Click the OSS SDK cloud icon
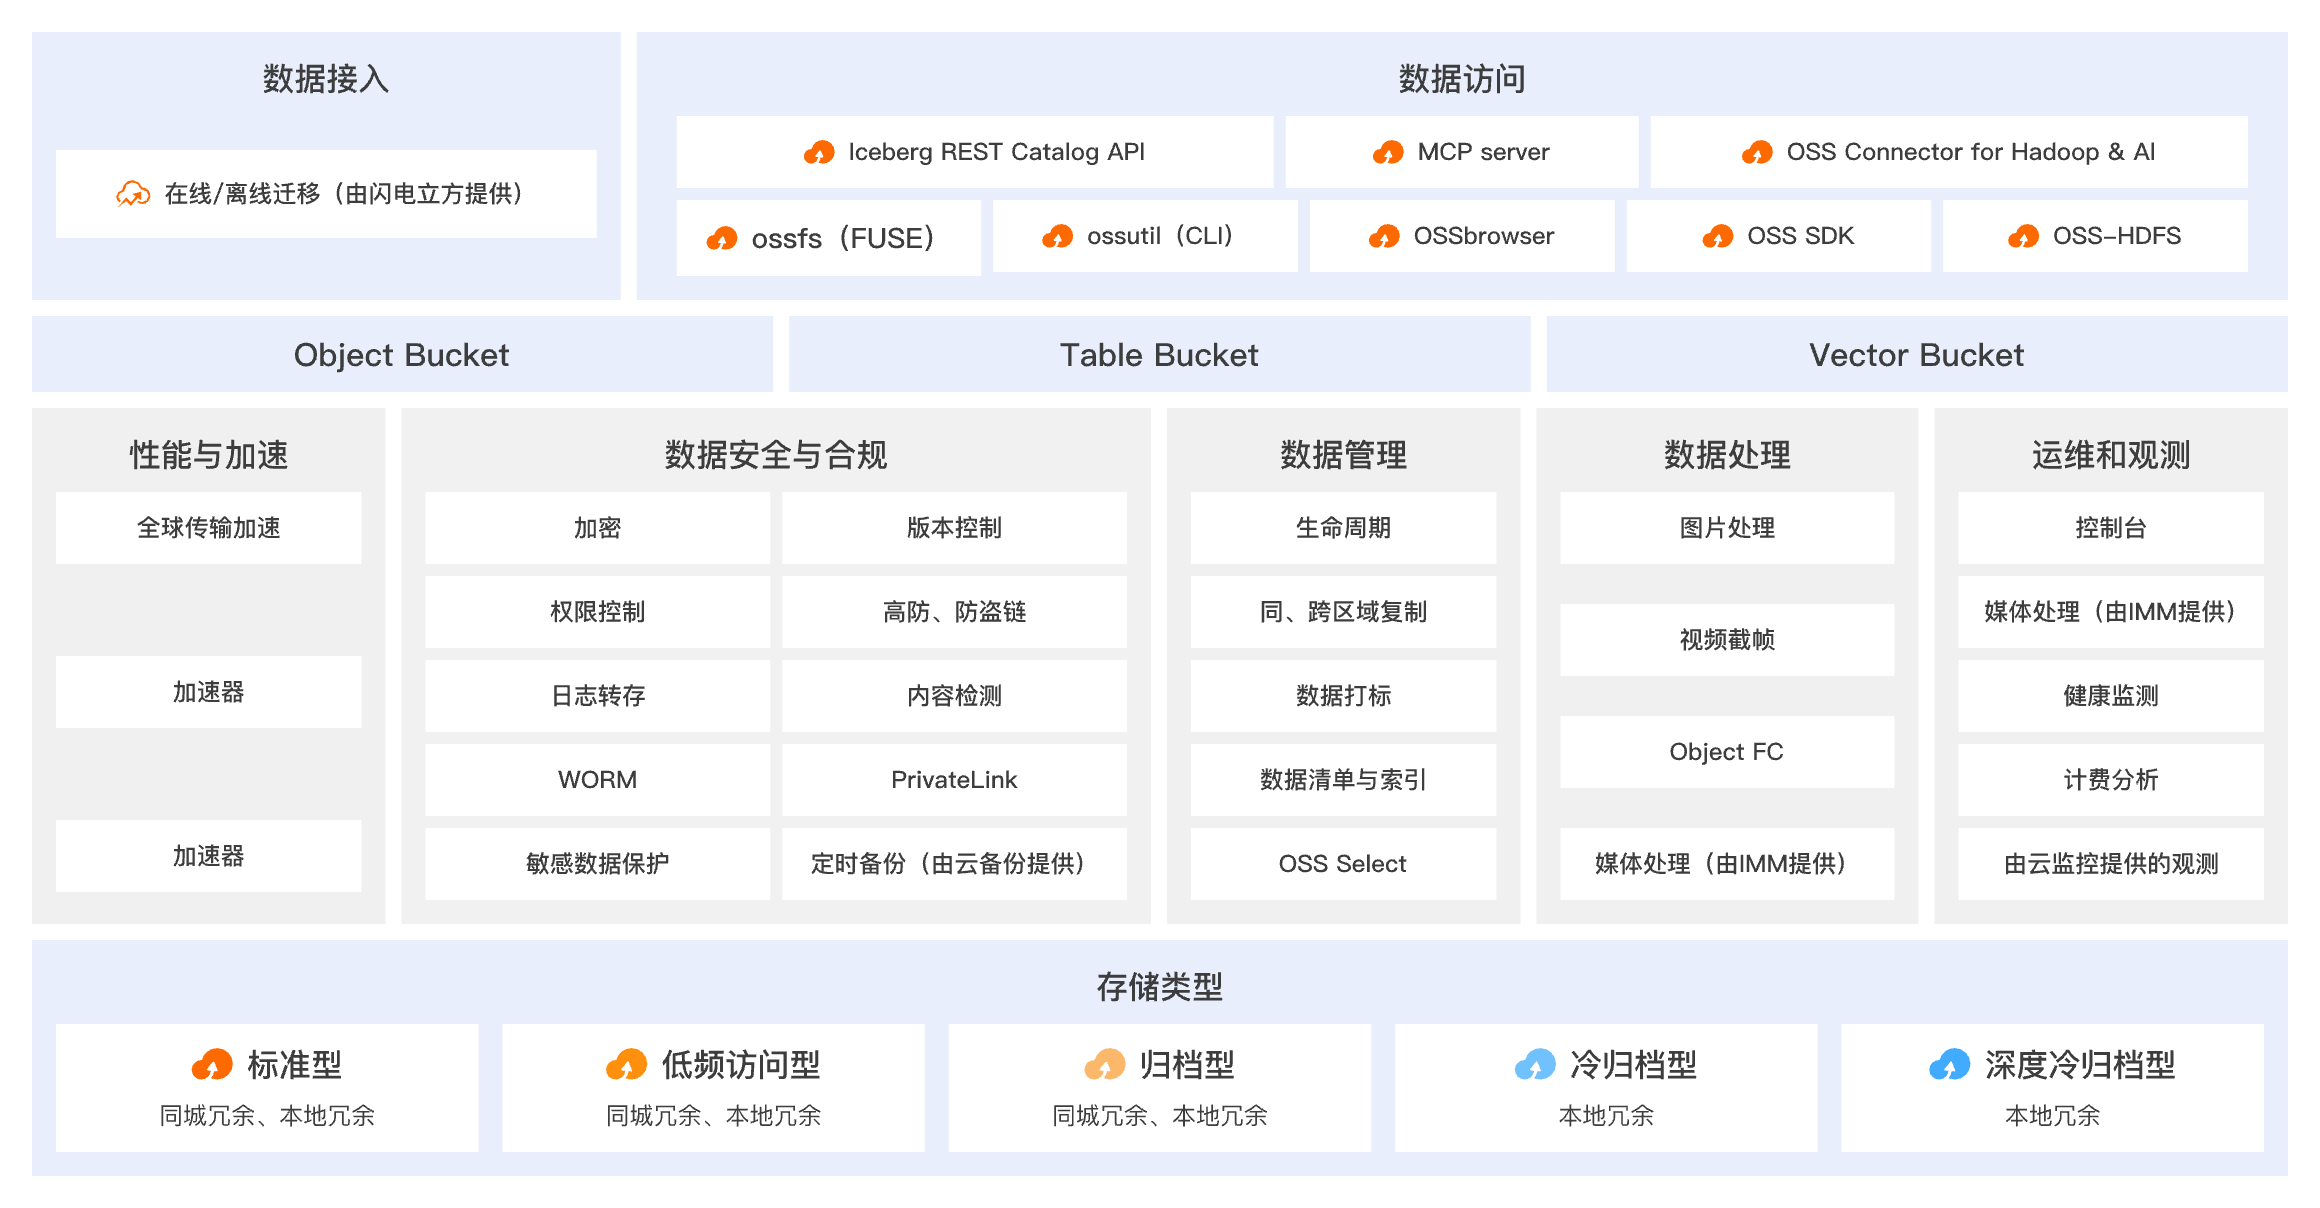2320x1208 pixels. click(x=1718, y=236)
